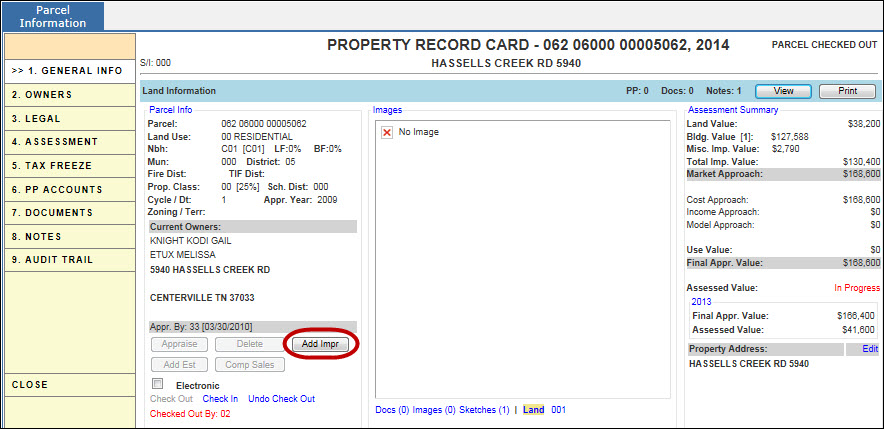Check the Electronic checkbox
The height and width of the screenshot is (429, 884).
click(157, 384)
